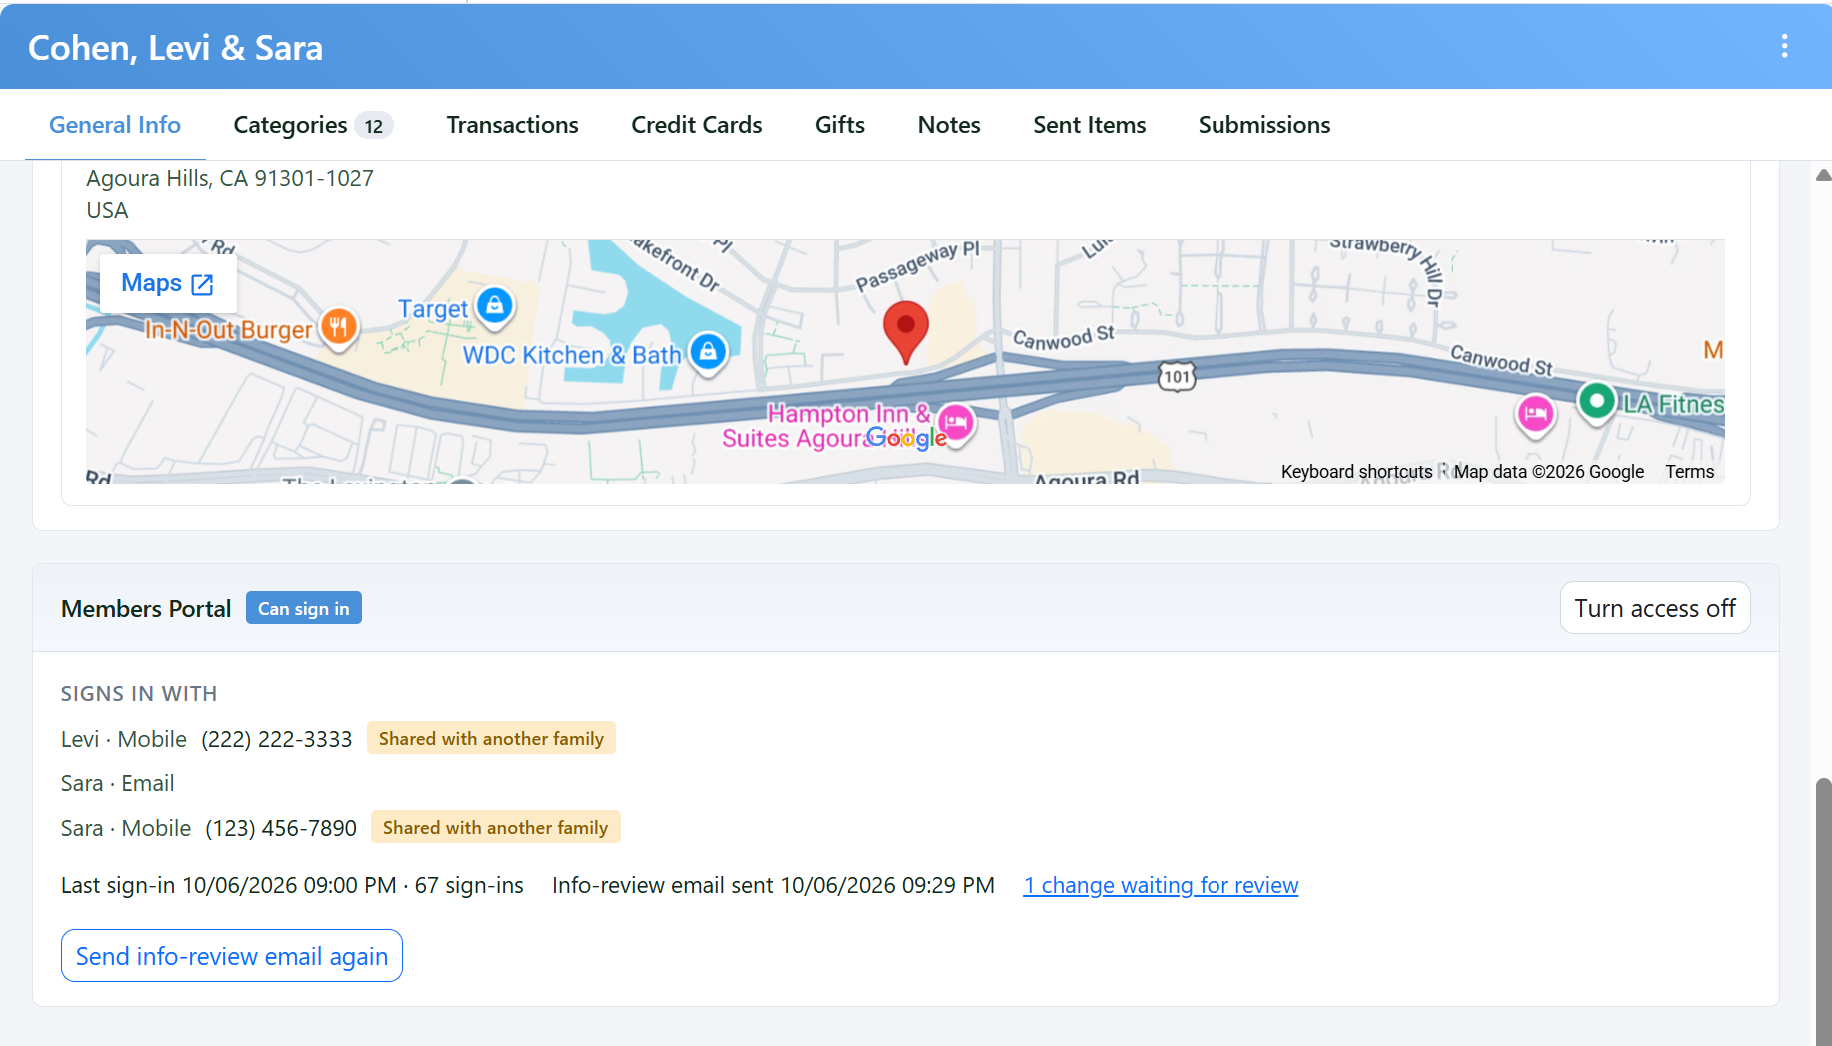Viewport: 1832px width, 1046px height.
Task: View the Submissions tab
Action: (x=1264, y=125)
